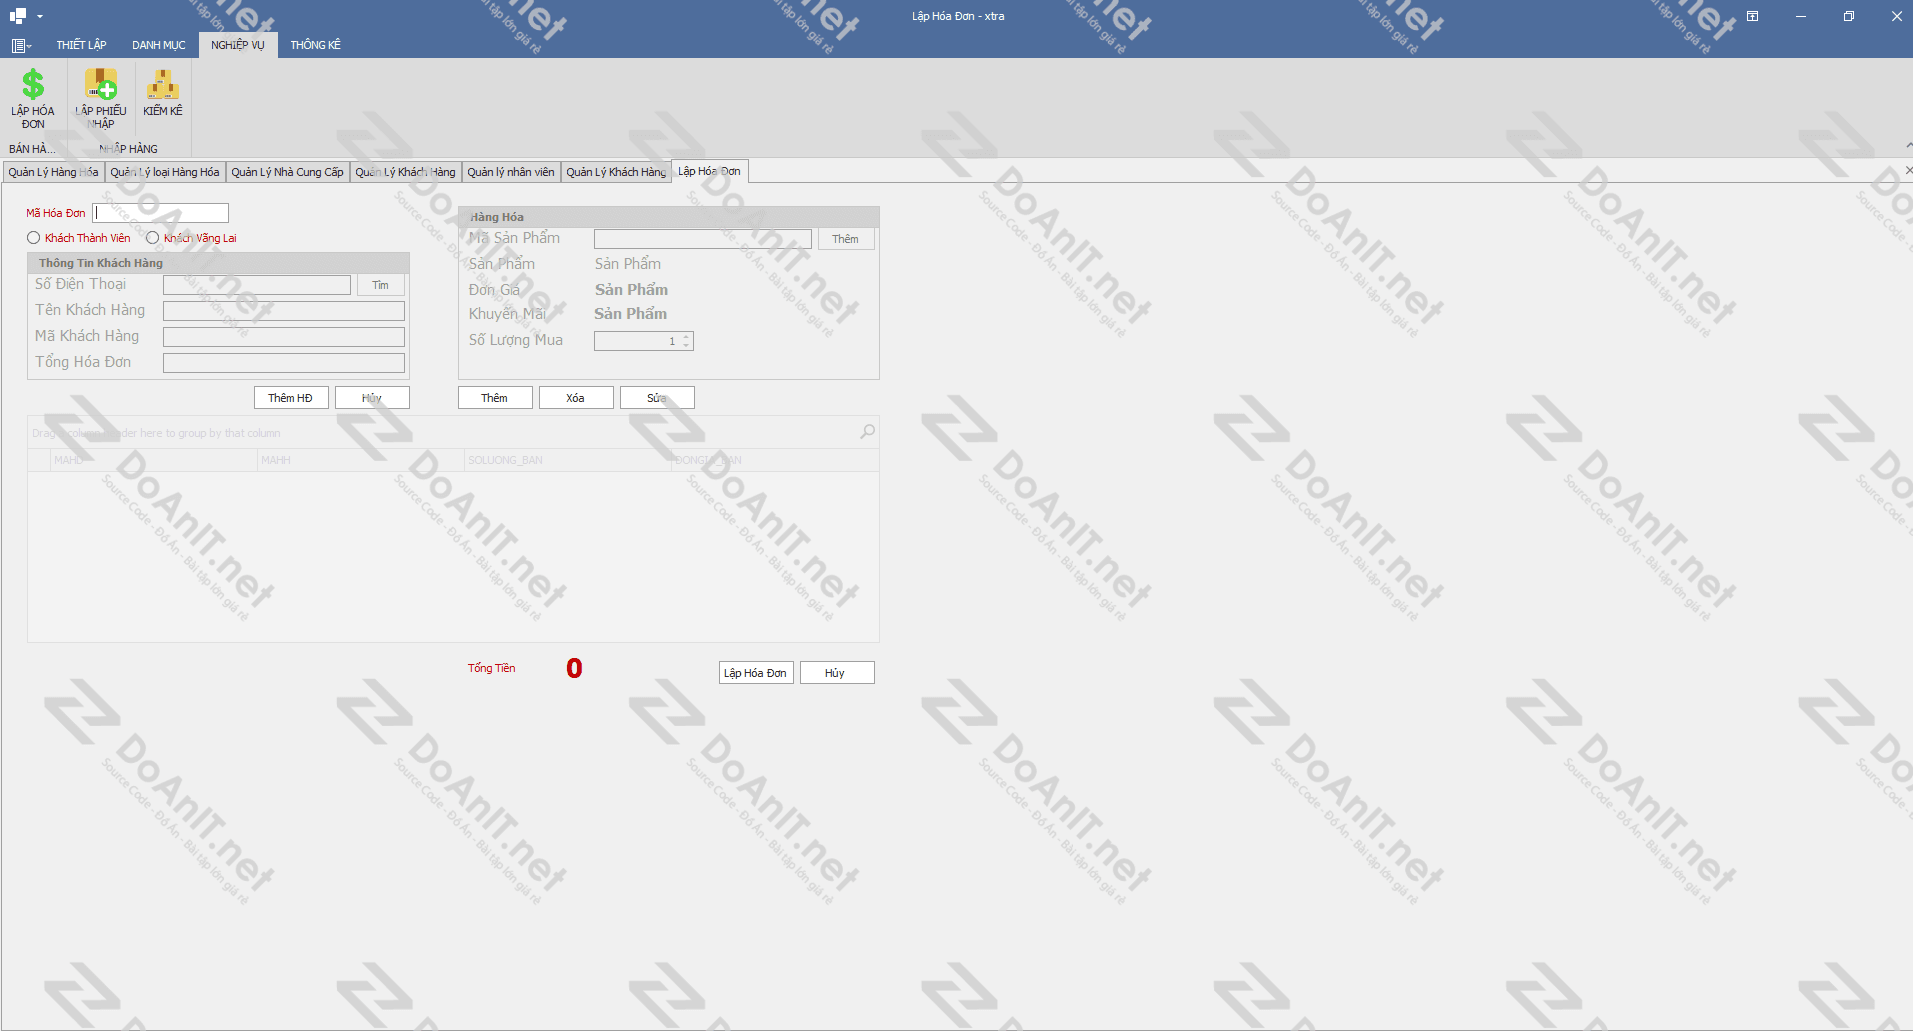
Task: Click the Số Điện Thoại input field
Action: (257, 285)
